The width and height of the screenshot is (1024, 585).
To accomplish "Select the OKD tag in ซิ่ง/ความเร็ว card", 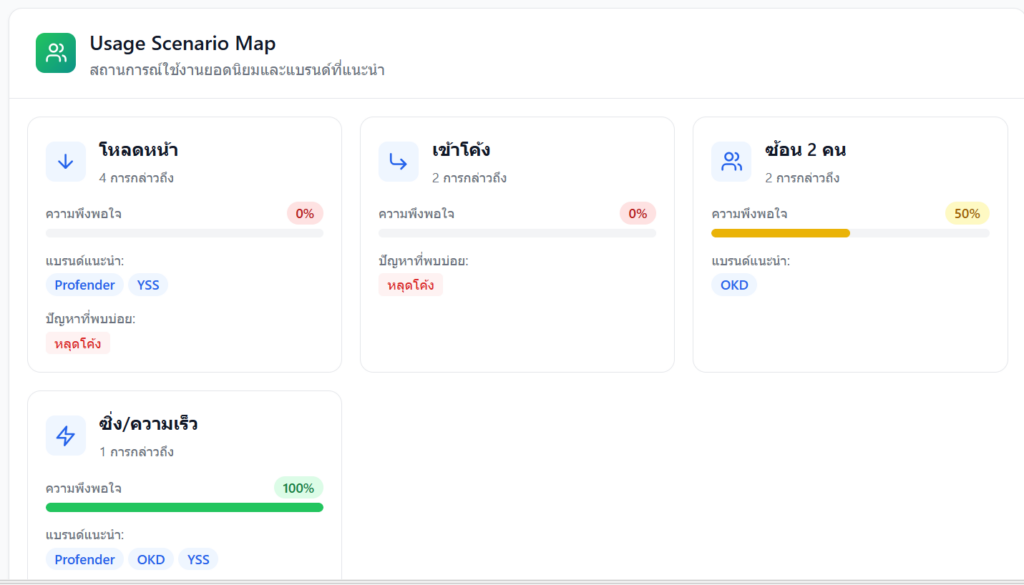I will tap(151, 559).
